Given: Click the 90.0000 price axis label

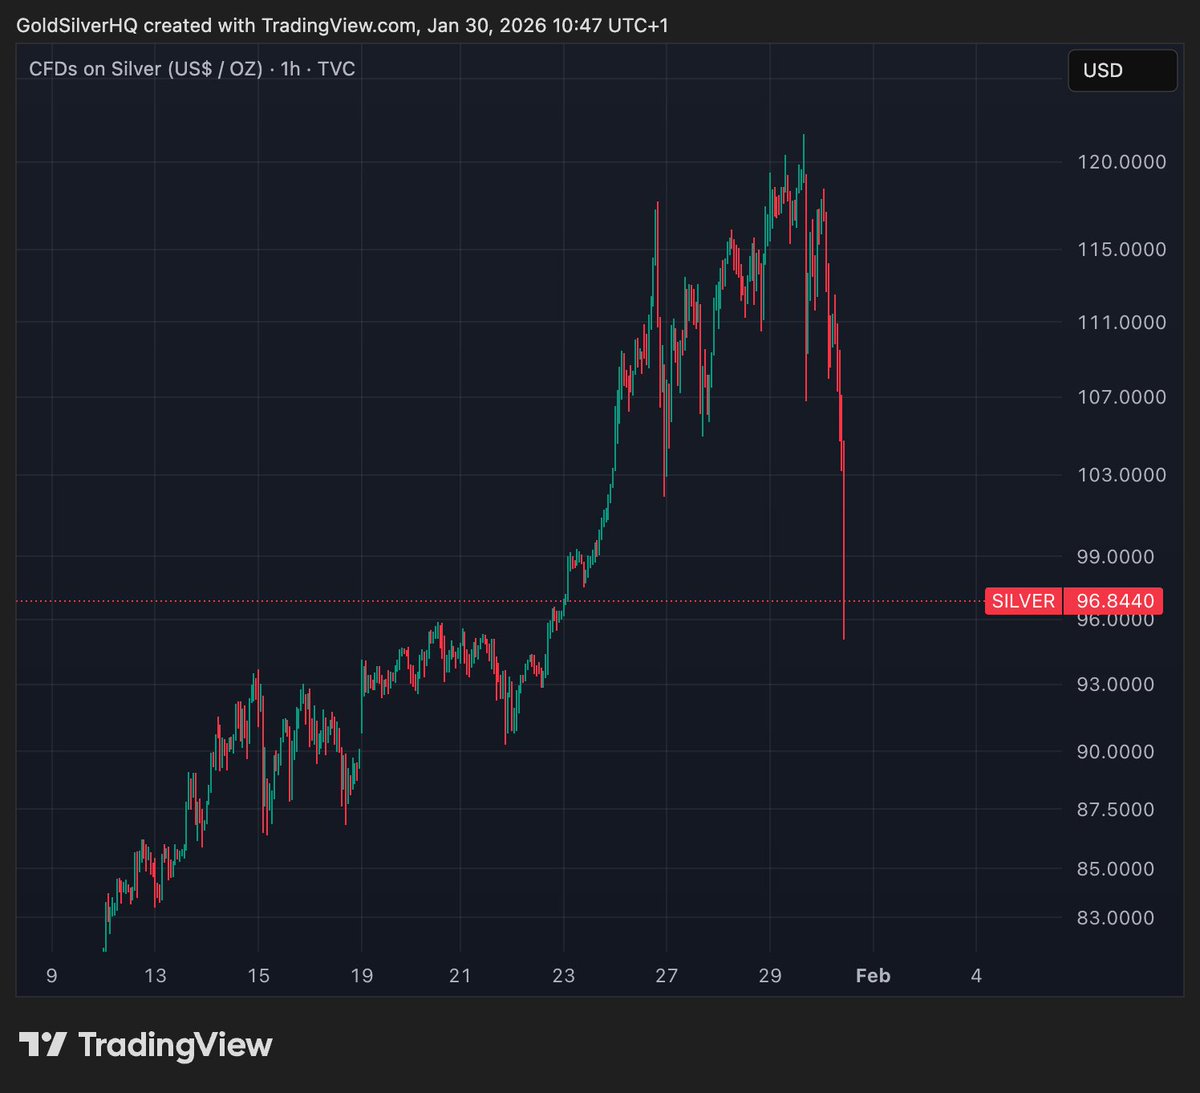Looking at the screenshot, I should pos(1115,752).
